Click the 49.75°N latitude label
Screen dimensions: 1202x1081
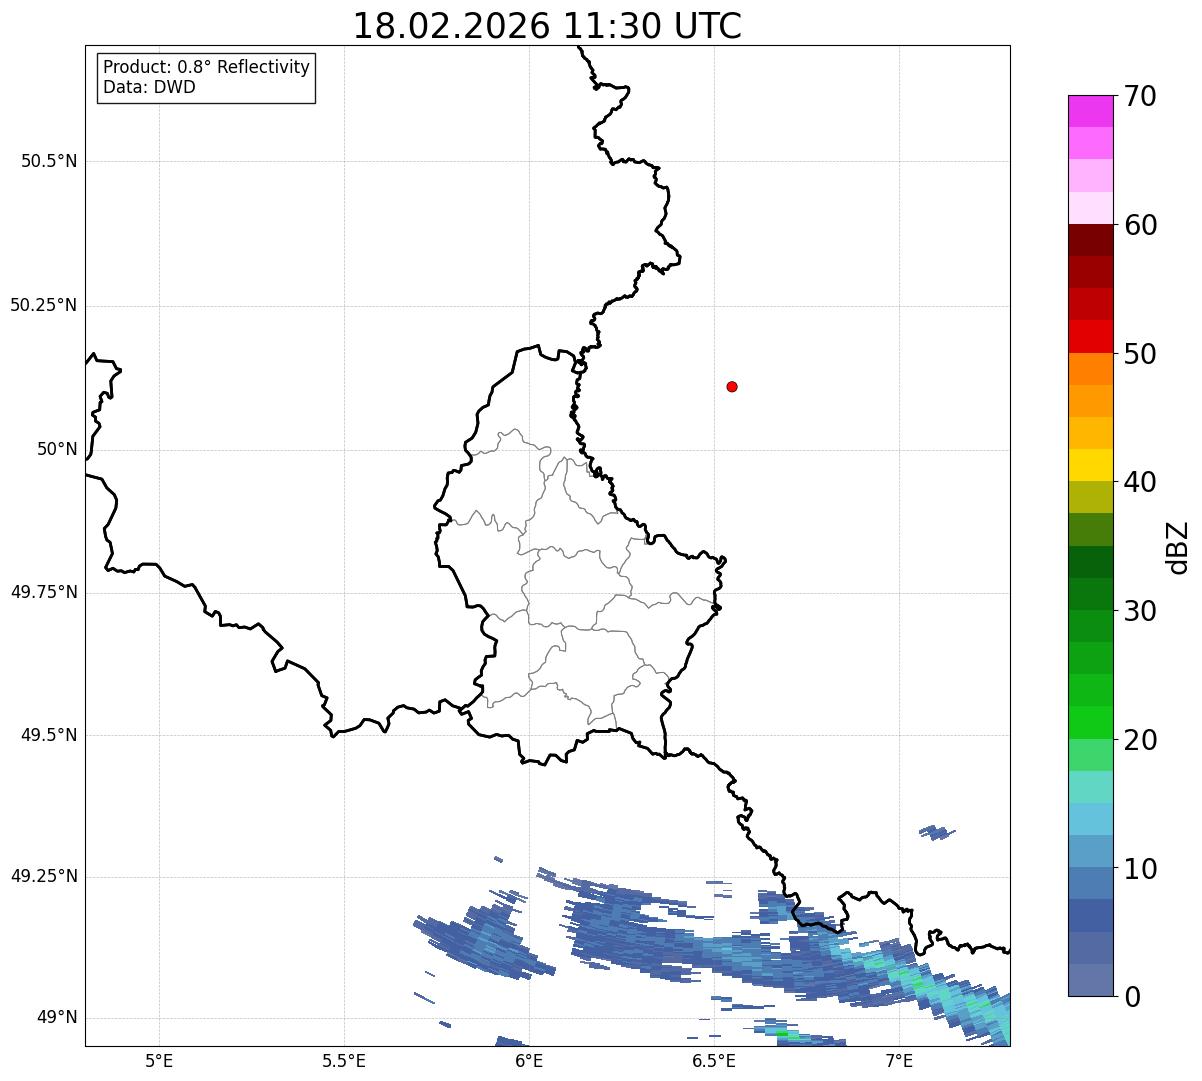pos(44,592)
